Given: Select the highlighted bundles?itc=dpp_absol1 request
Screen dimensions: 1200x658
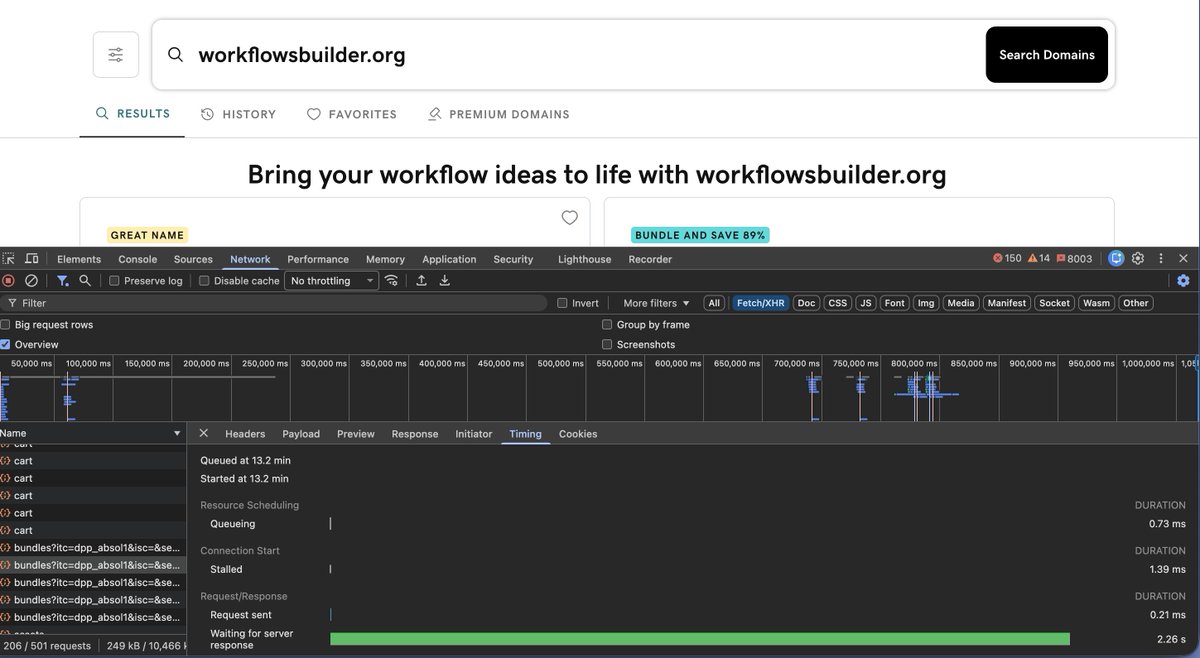Looking at the screenshot, I should coord(92,565).
